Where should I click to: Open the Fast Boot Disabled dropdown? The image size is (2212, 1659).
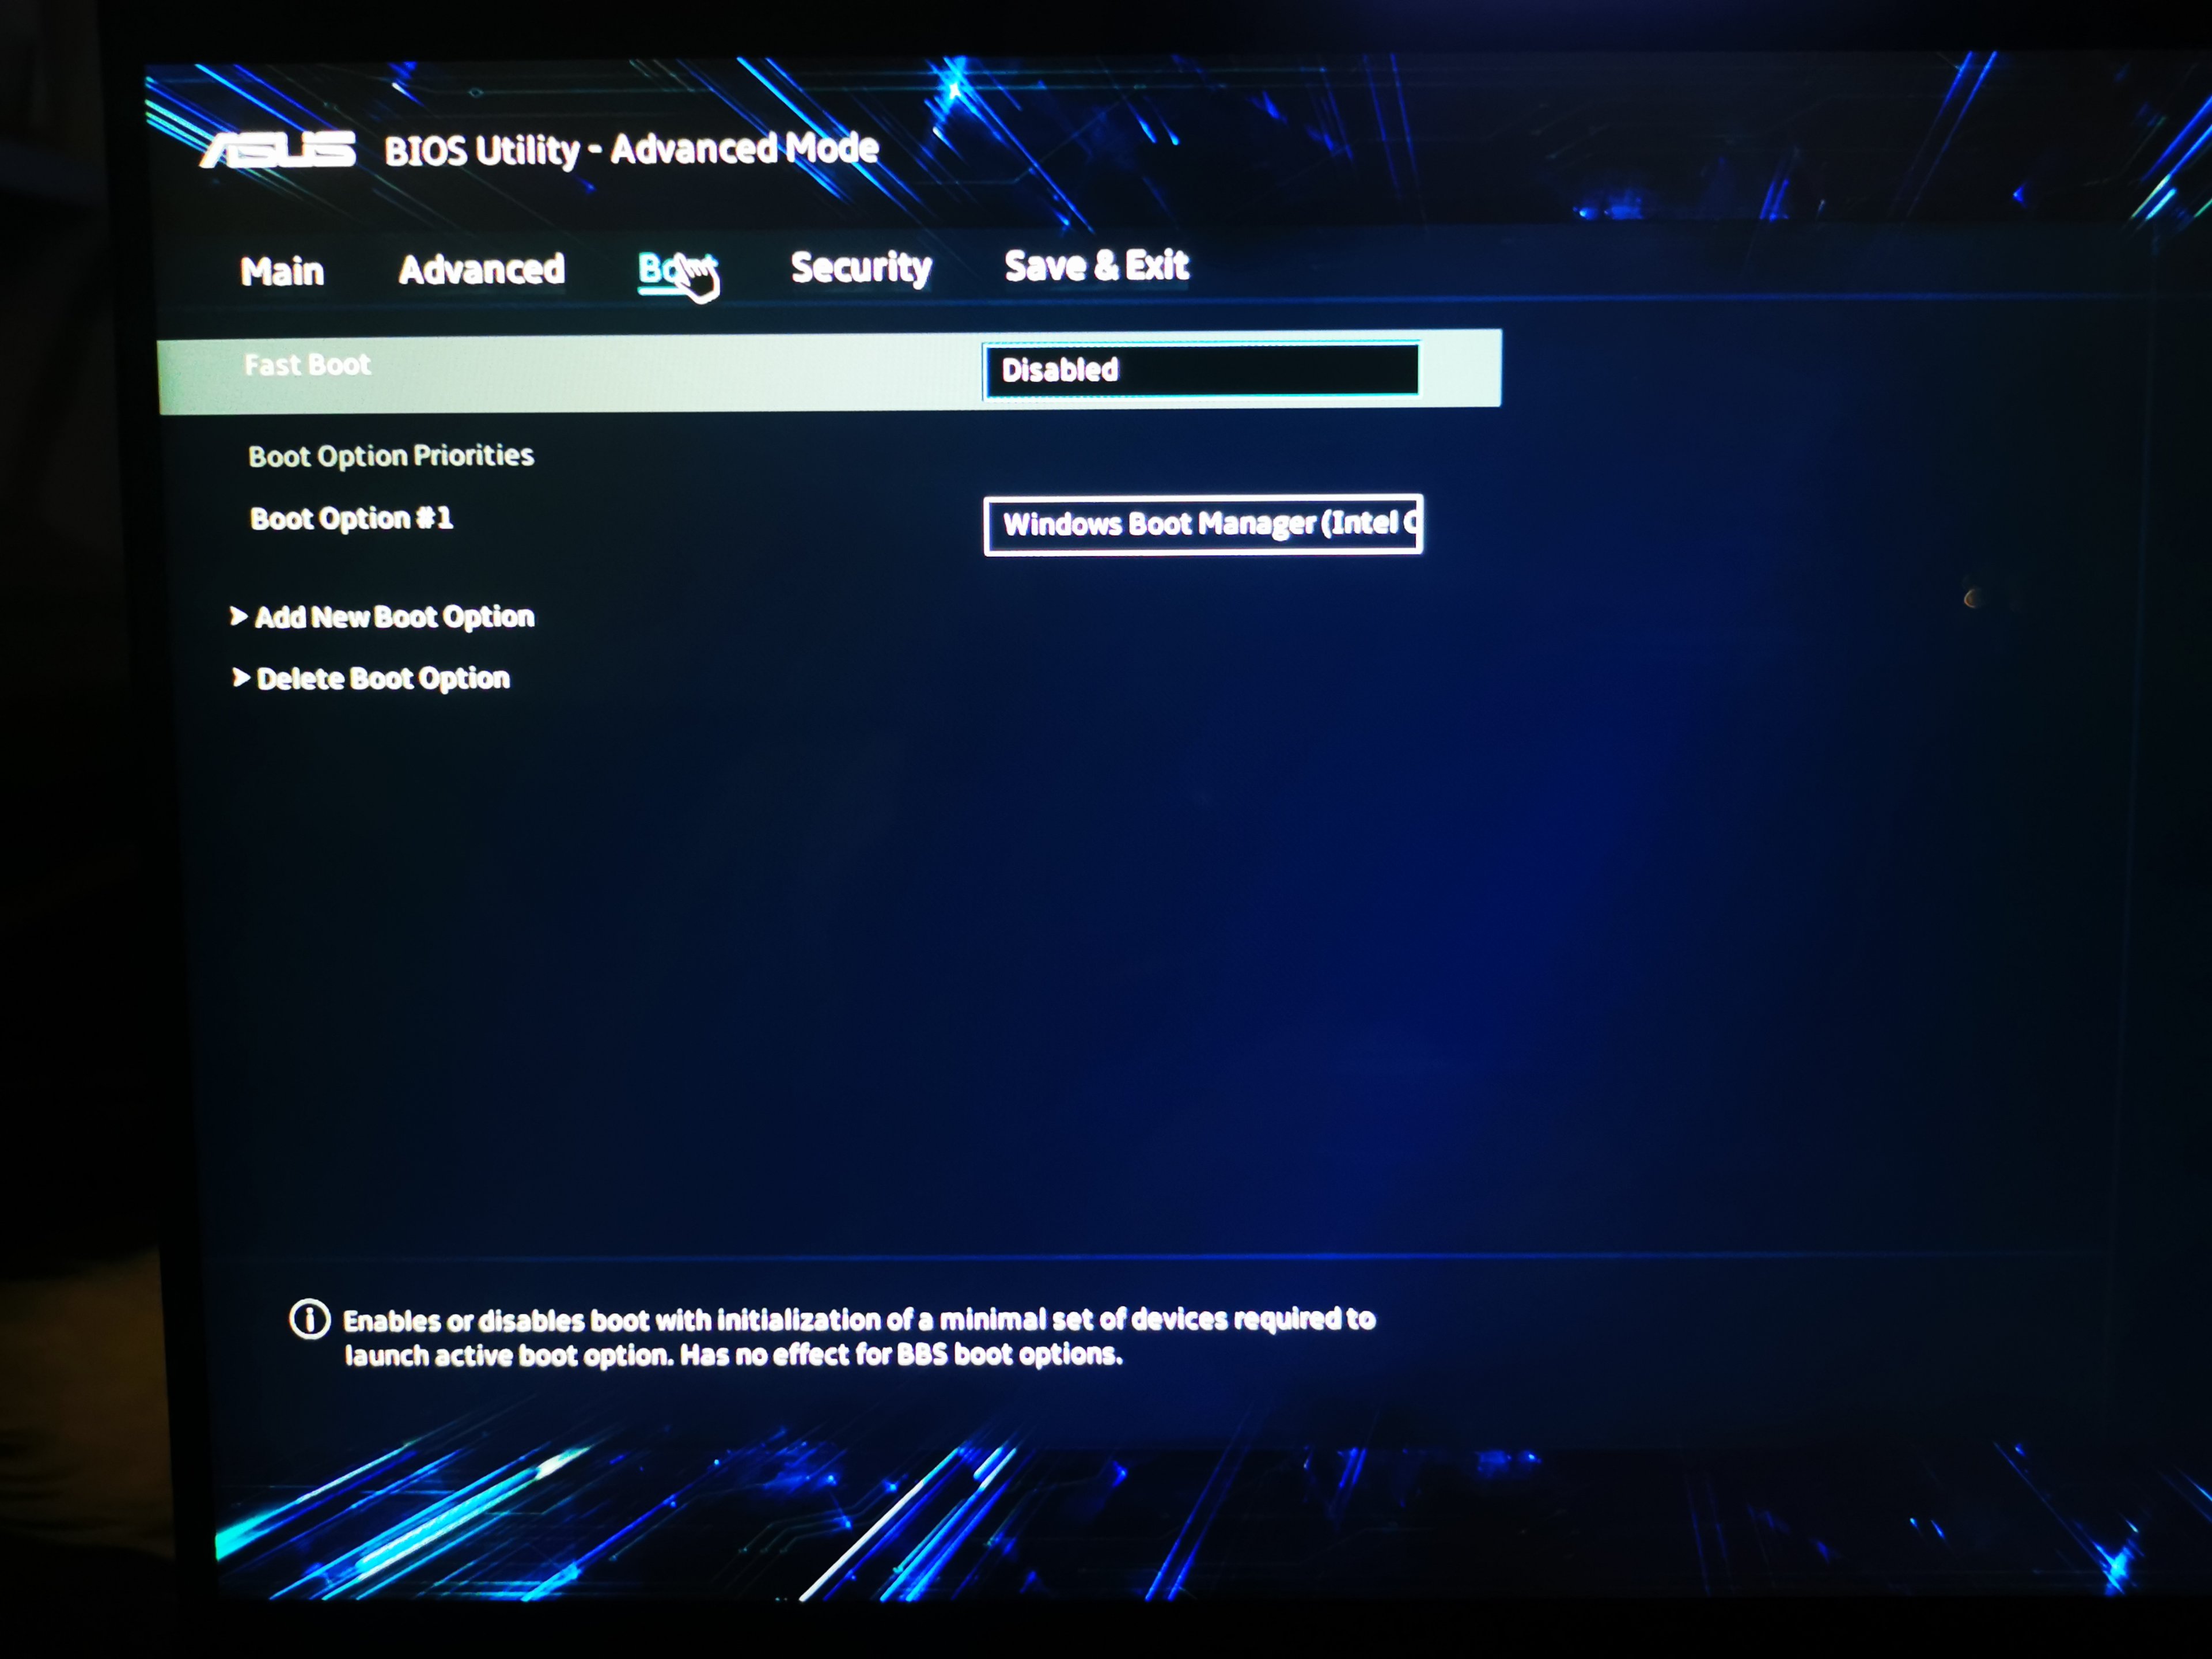coord(1200,370)
